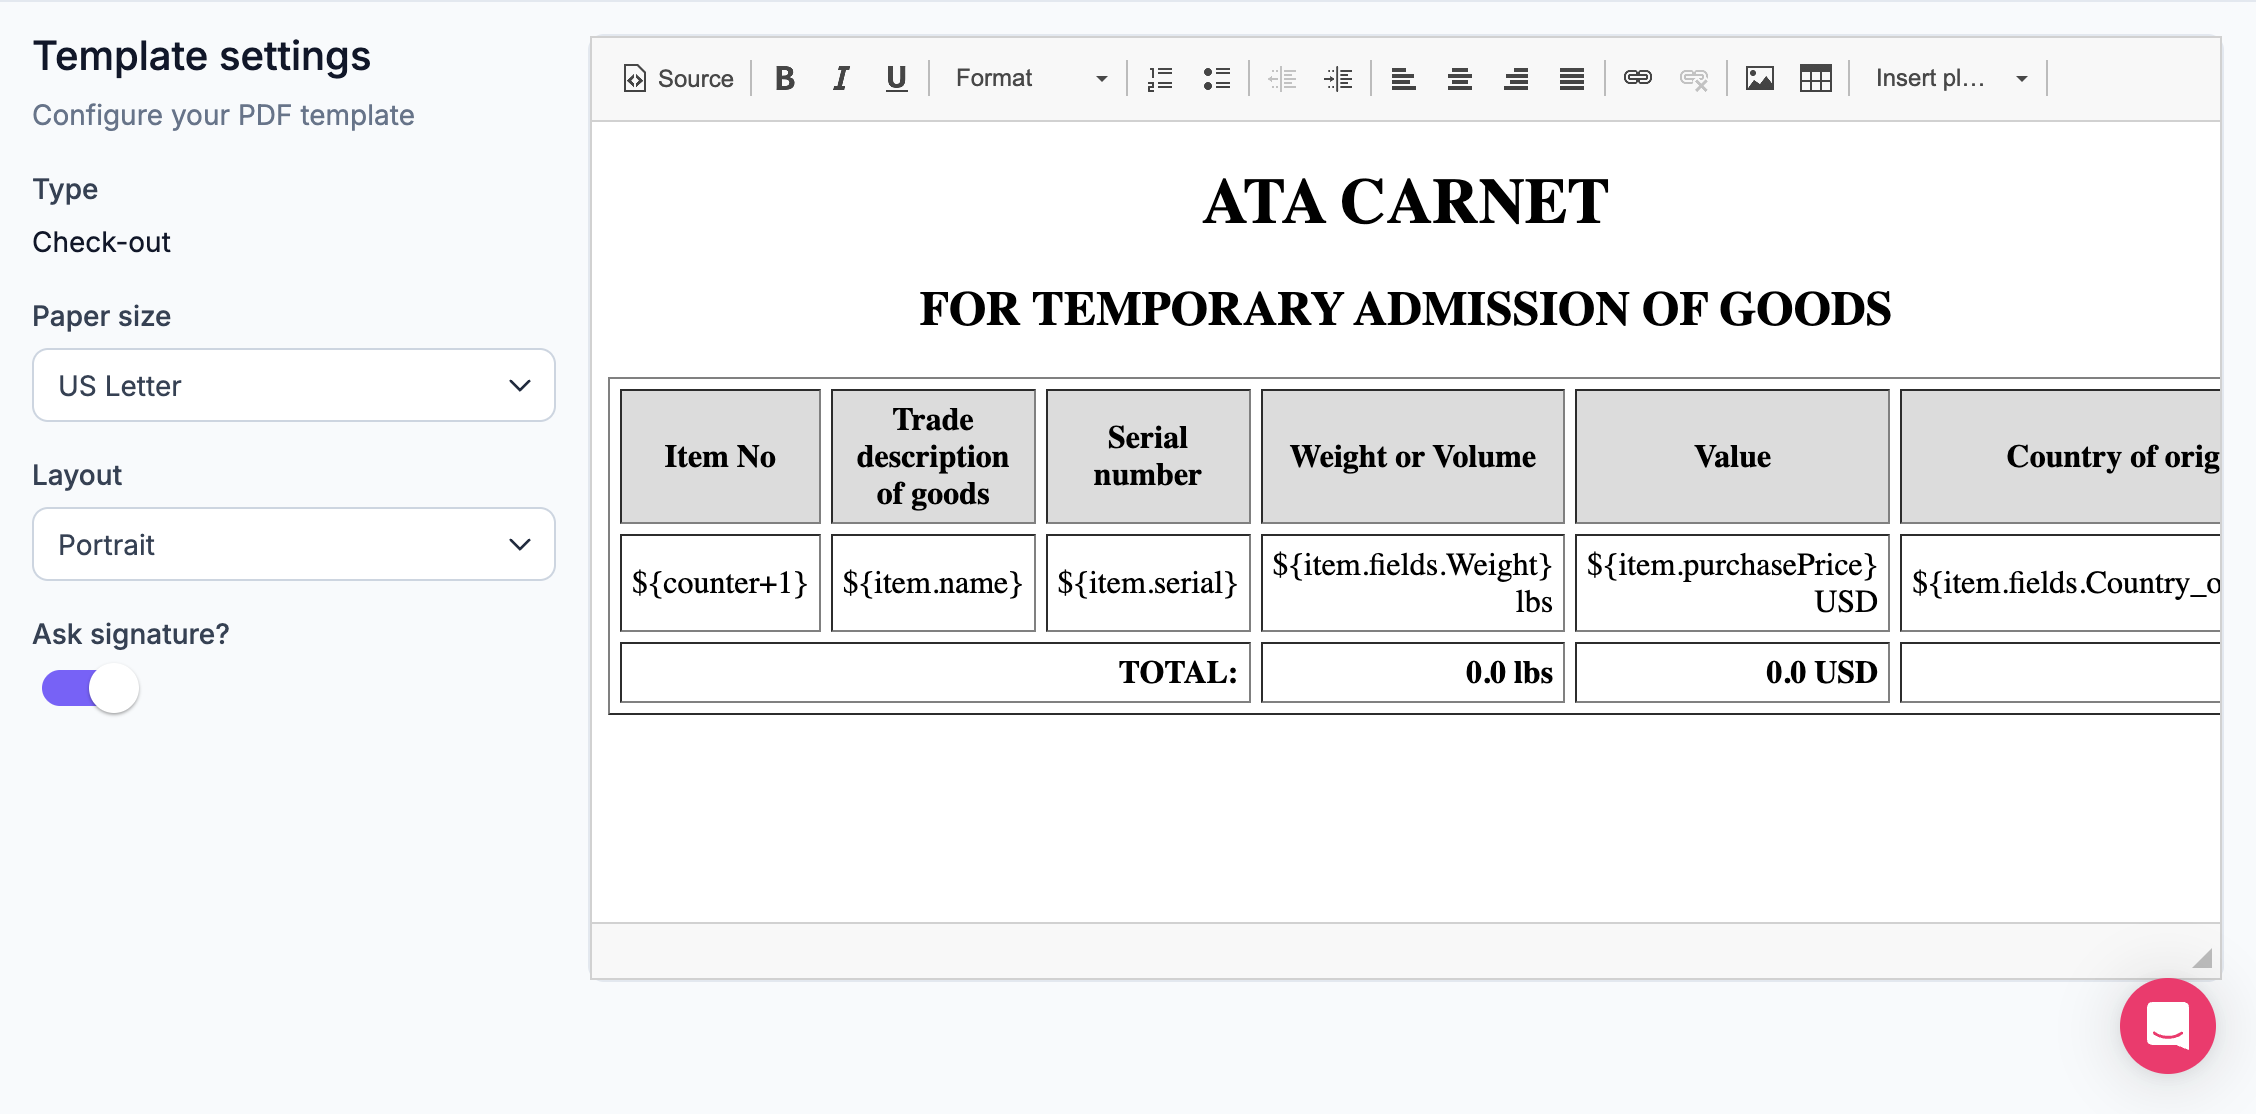Image resolution: width=2256 pixels, height=1114 pixels.
Task: Click the 0.0 lbs total cell
Action: tap(1413, 672)
